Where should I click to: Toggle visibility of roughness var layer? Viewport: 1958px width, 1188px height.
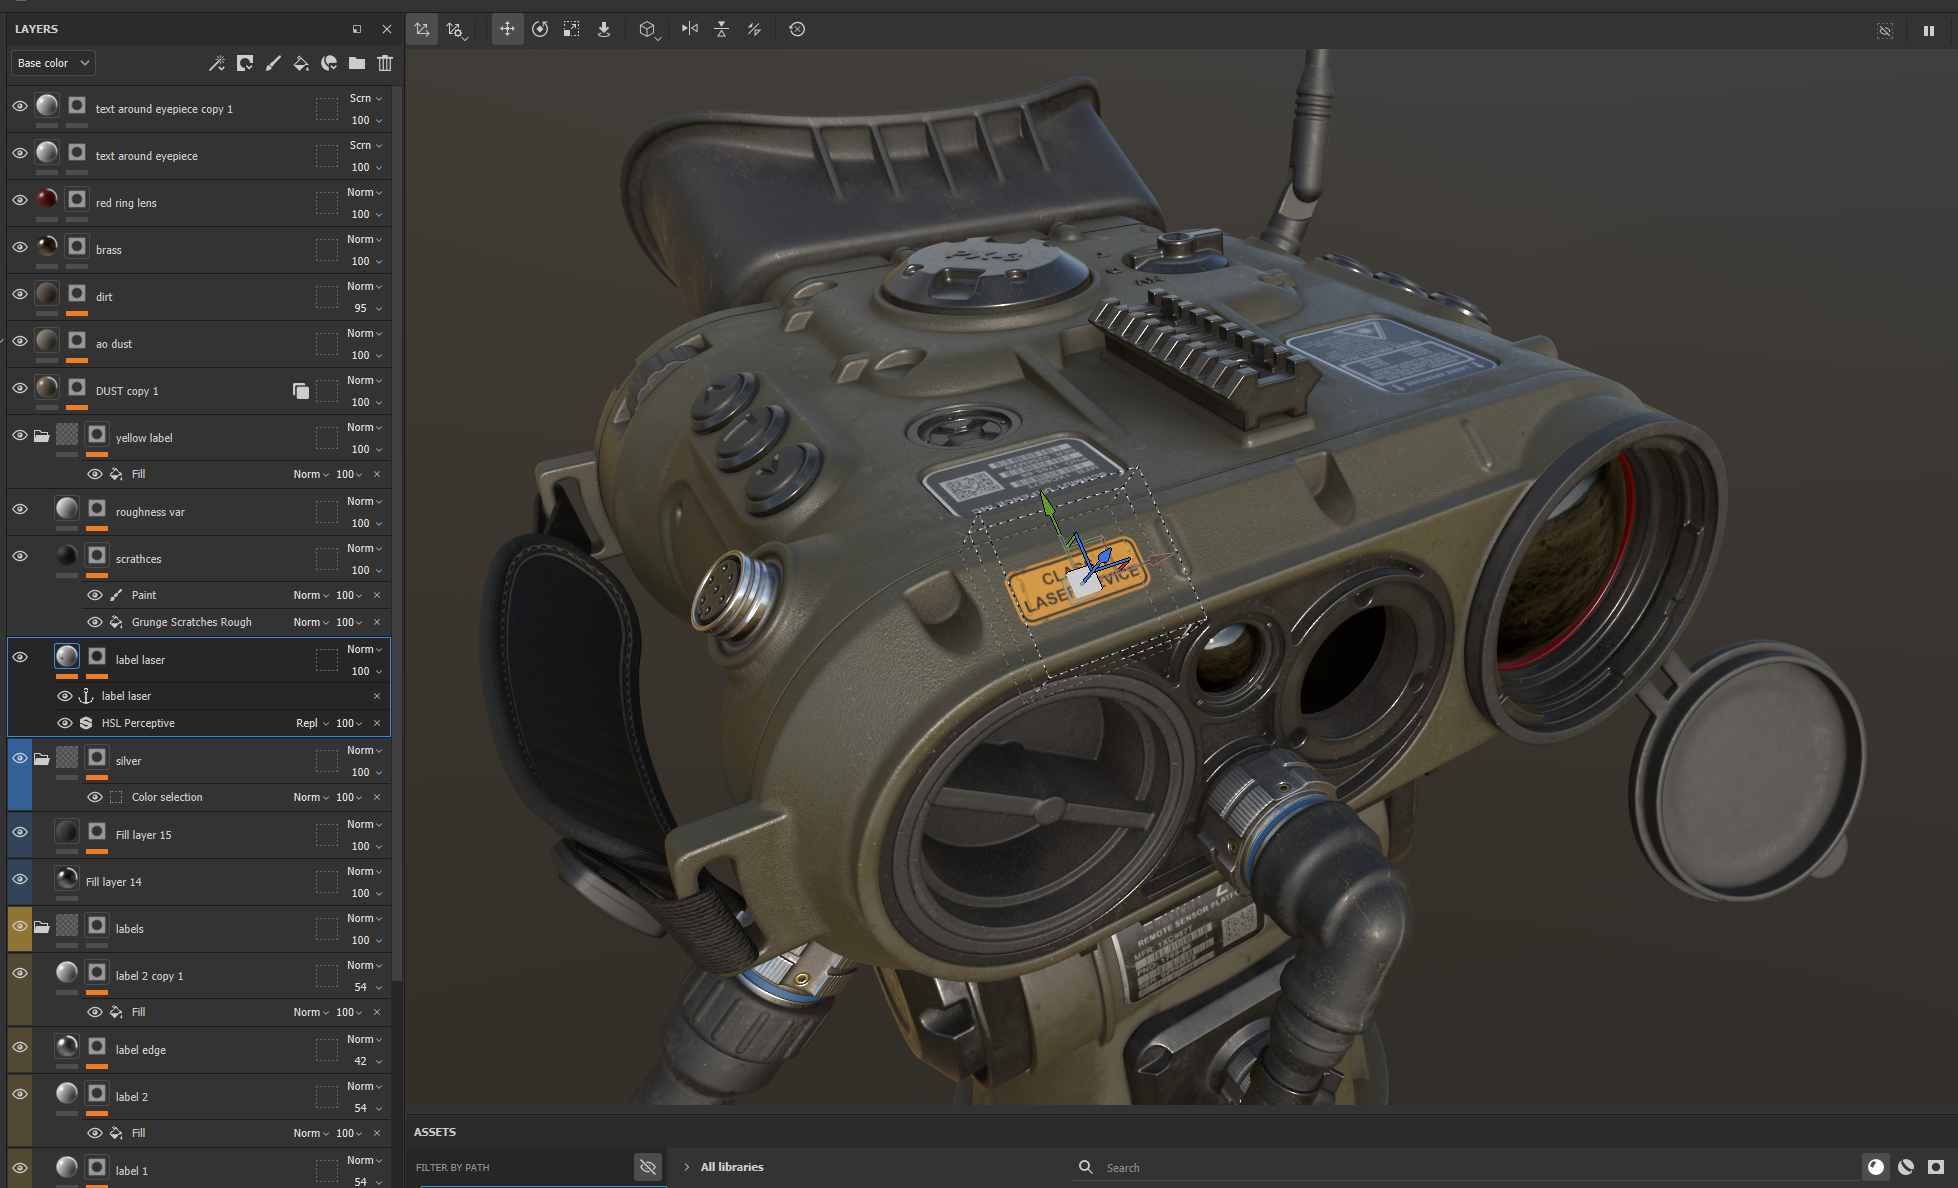20,509
